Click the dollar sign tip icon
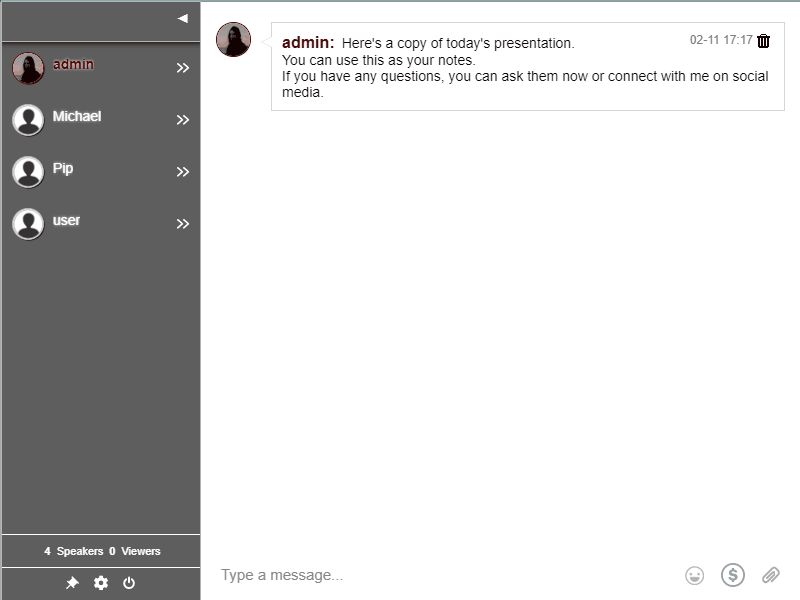Viewport: 800px width, 600px height. pos(733,575)
